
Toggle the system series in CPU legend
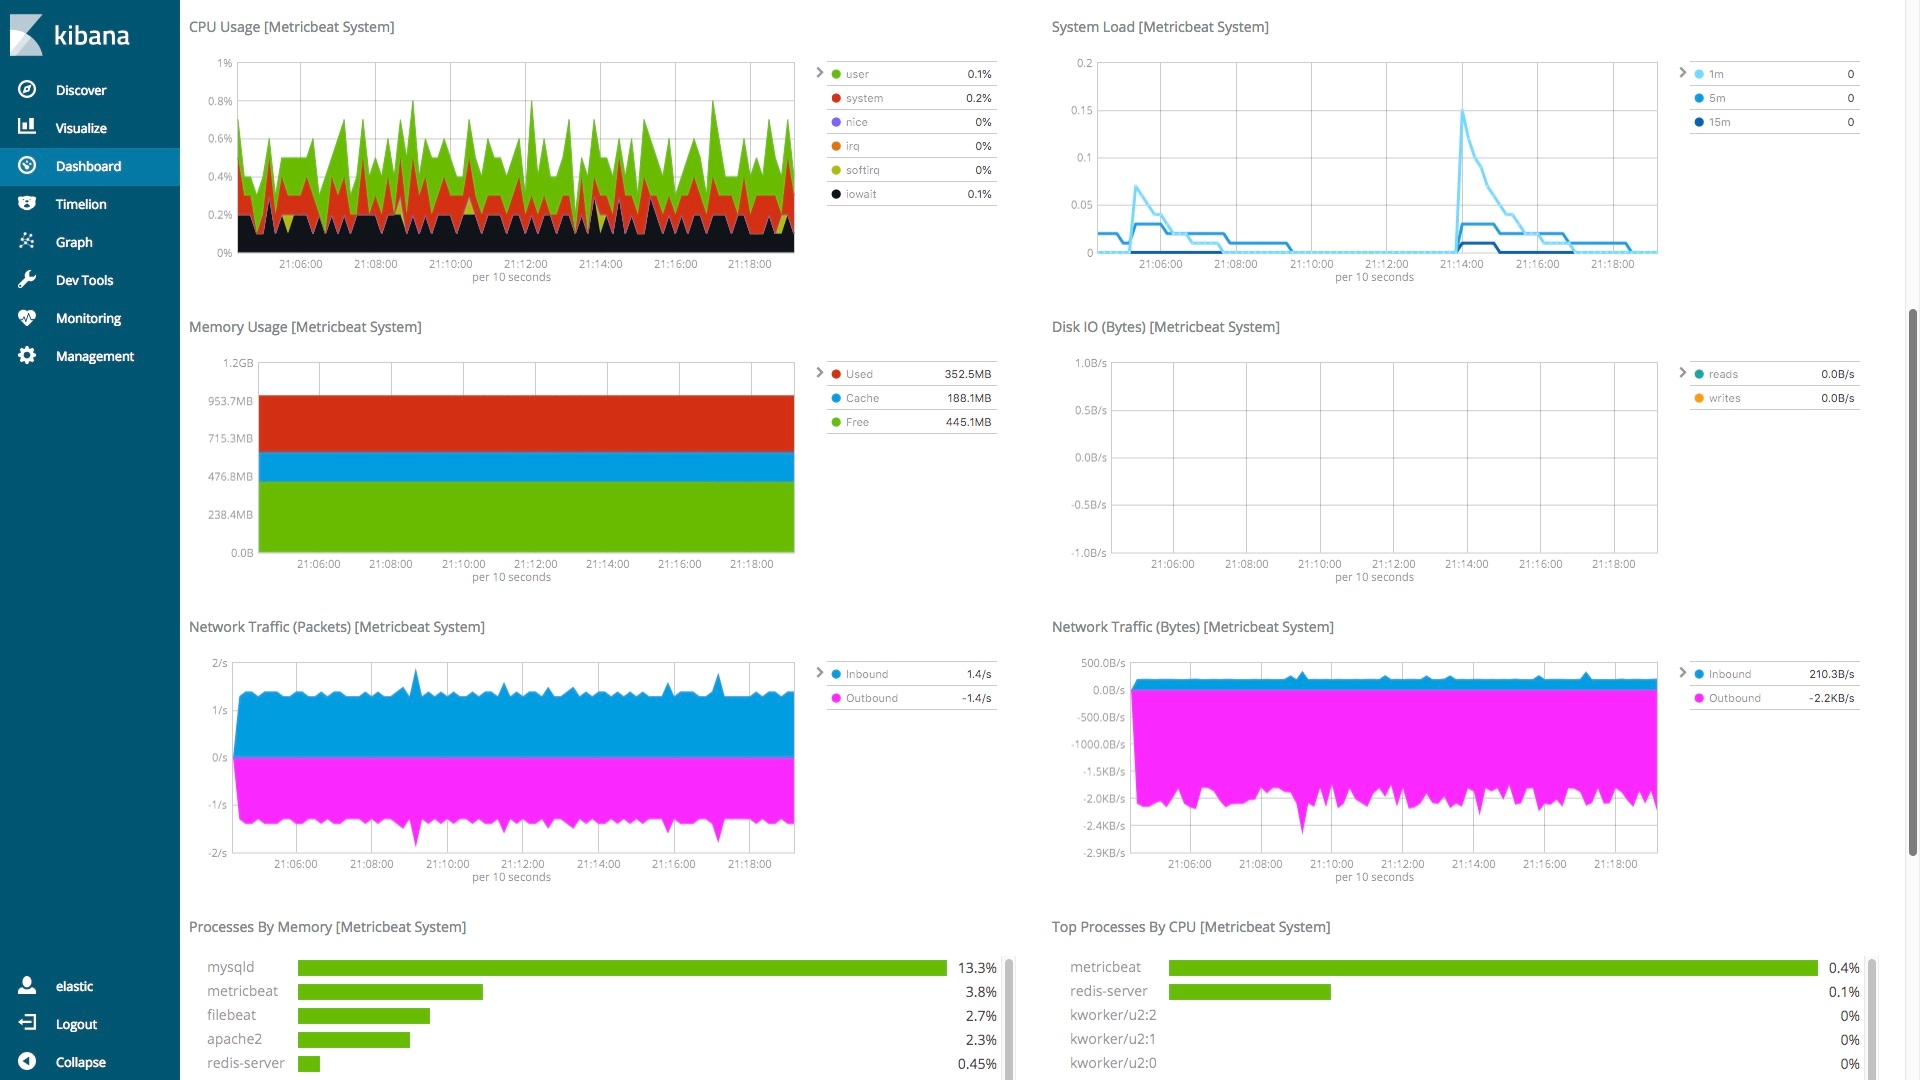coord(912,98)
